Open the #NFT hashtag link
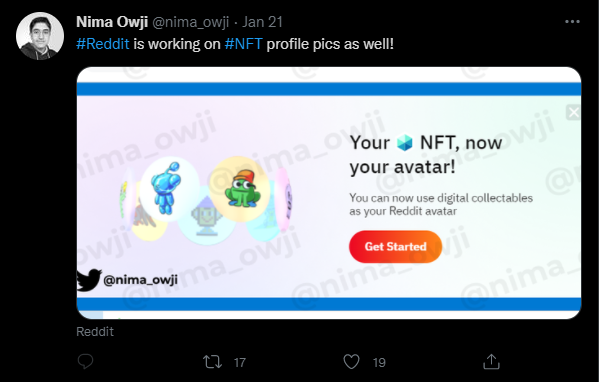Viewport: 599px width, 382px height. click(243, 44)
